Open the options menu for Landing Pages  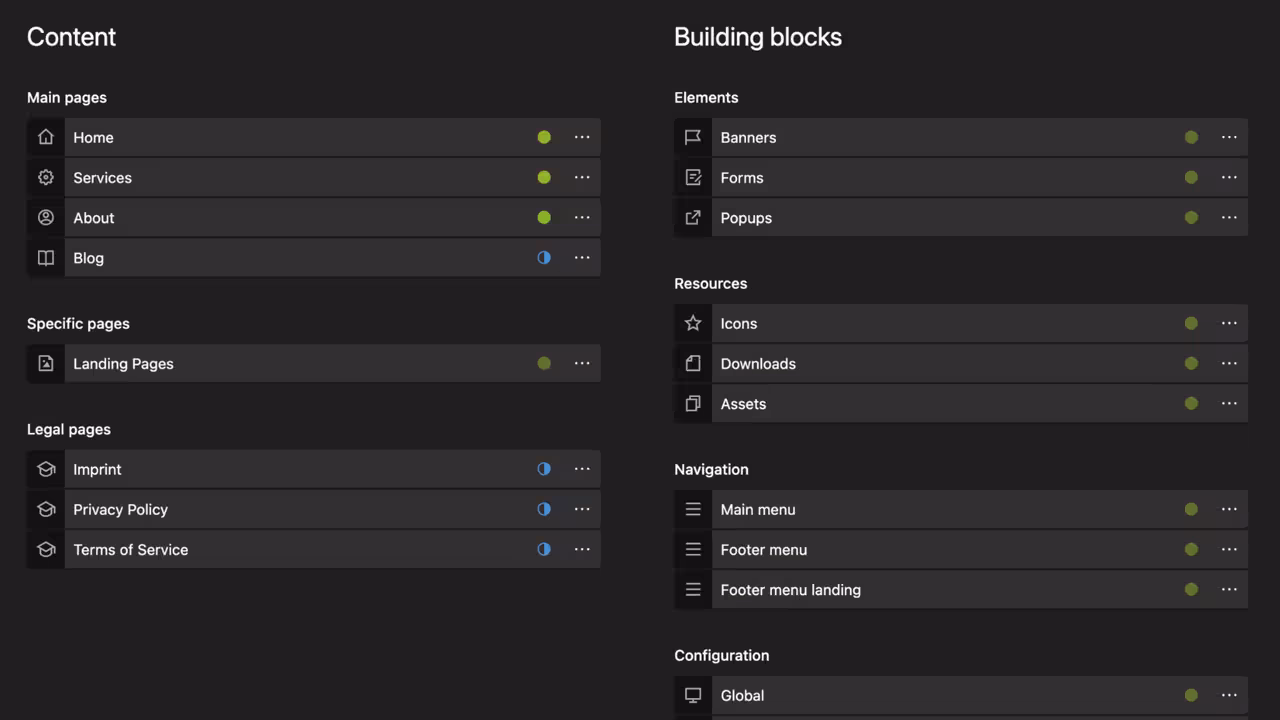click(x=582, y=363)
